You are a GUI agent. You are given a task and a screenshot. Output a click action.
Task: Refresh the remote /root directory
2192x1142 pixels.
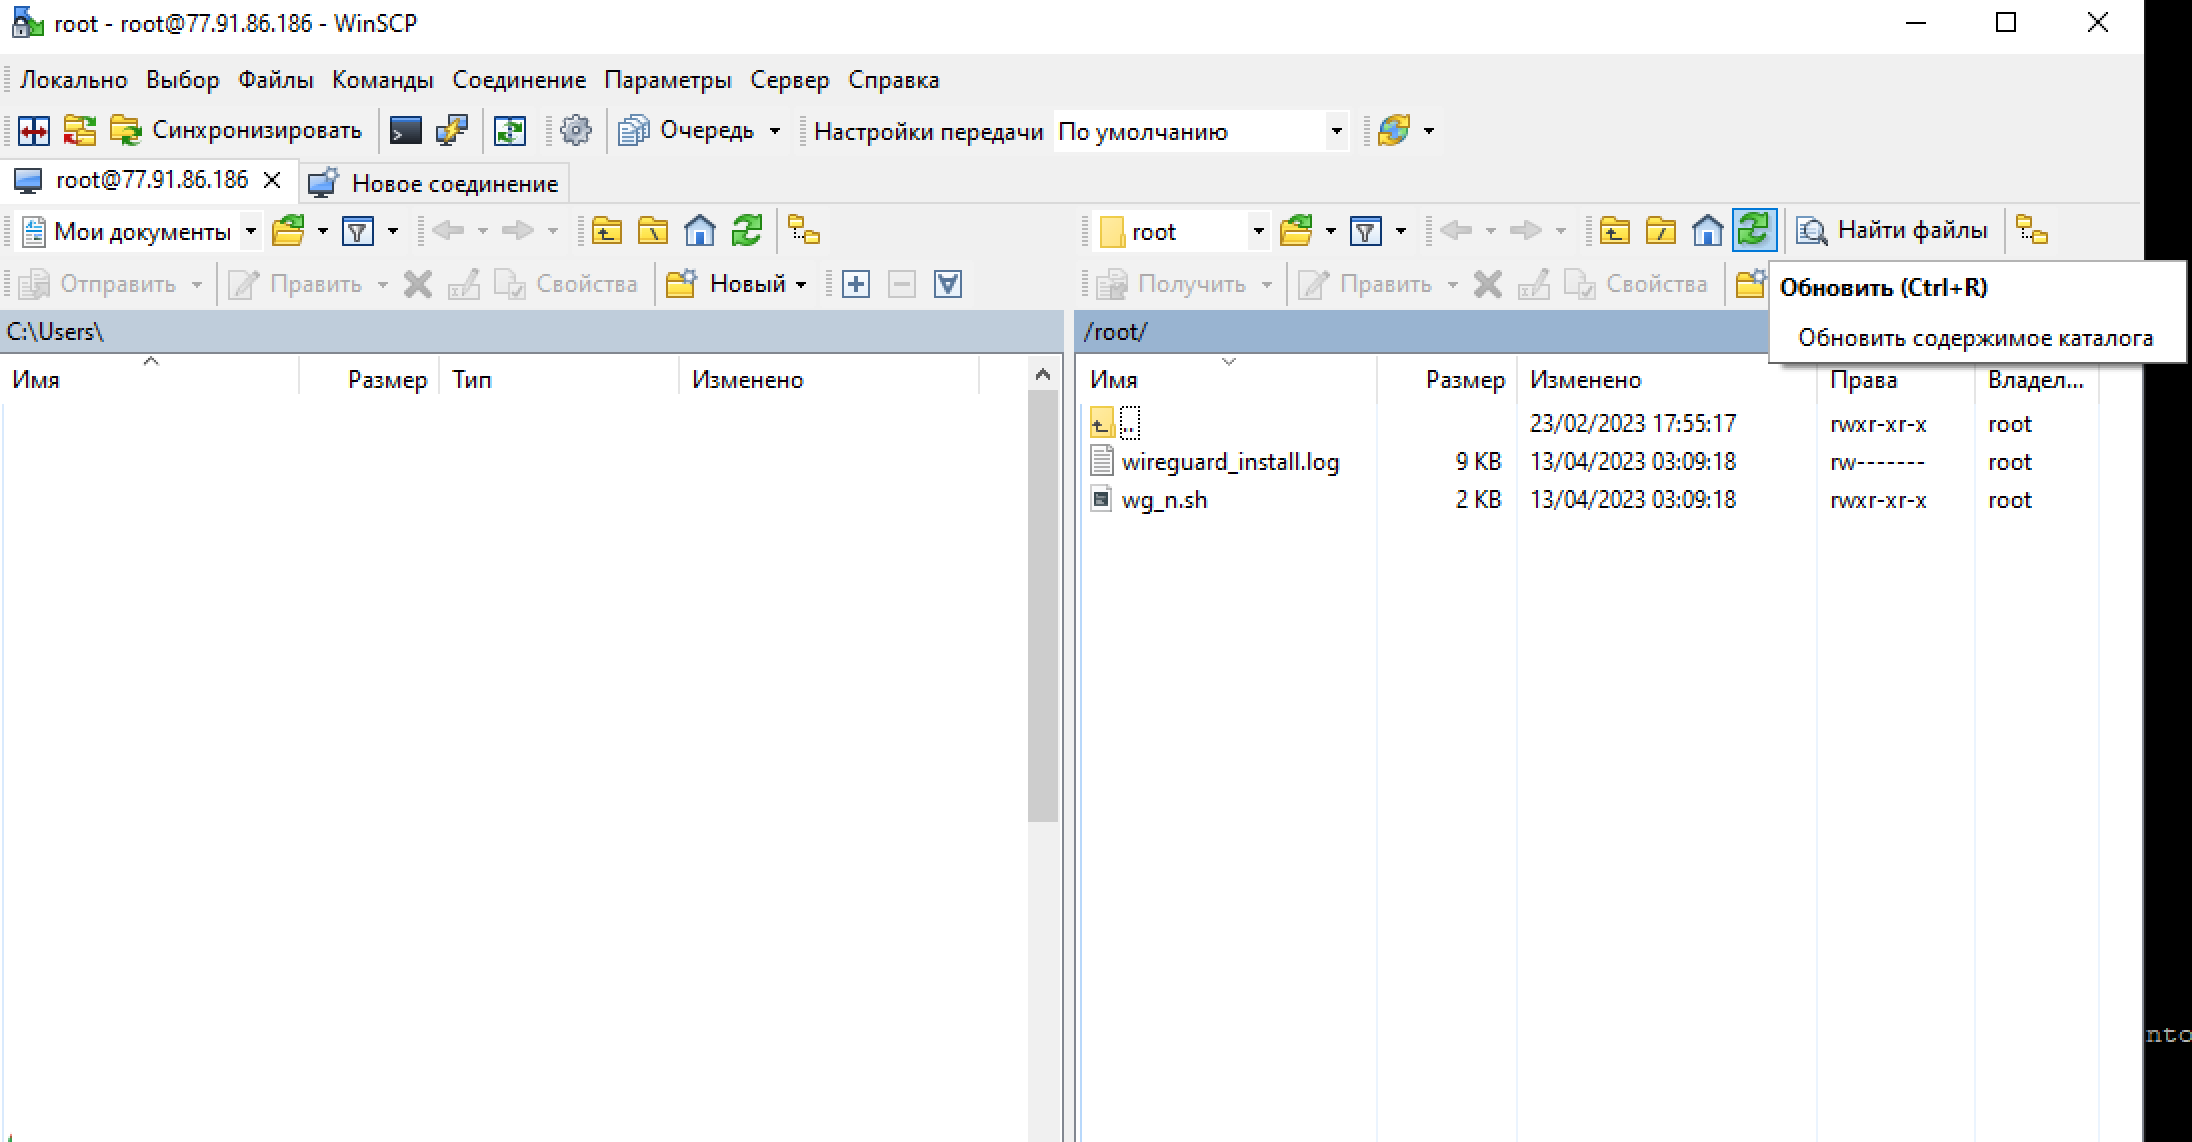click(1753, 231)
